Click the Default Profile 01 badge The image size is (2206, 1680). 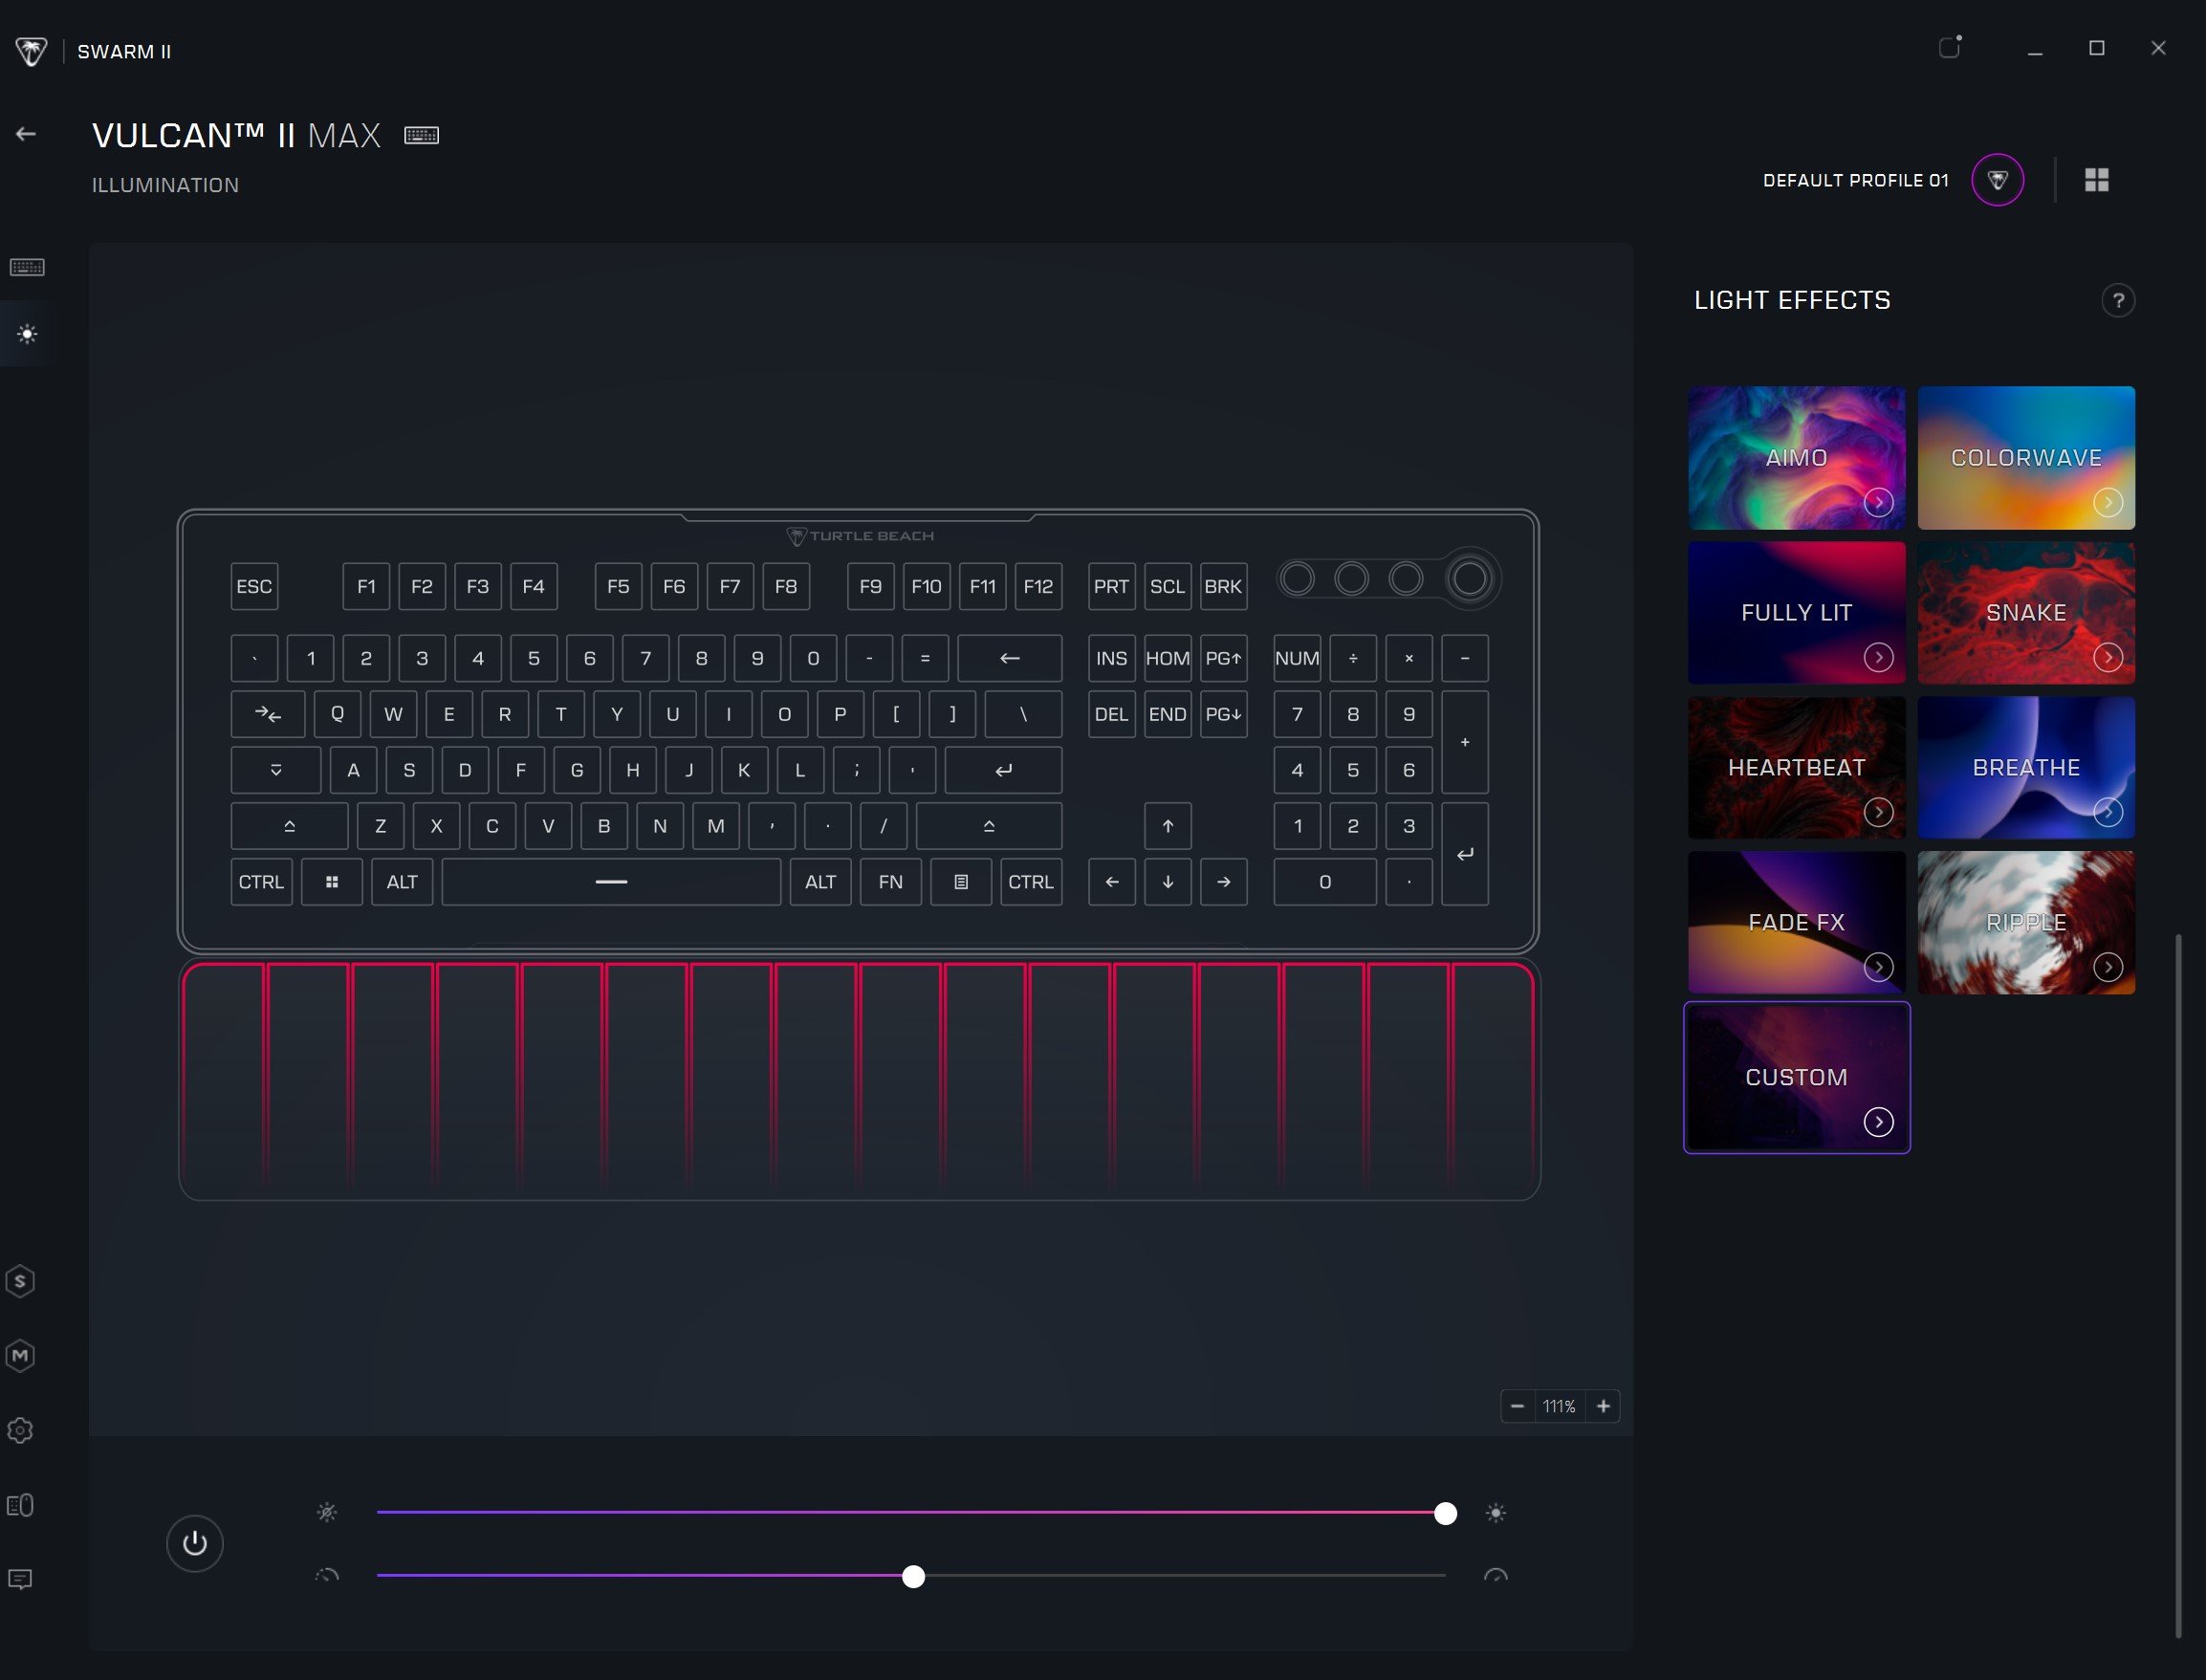coord(1997,180)
